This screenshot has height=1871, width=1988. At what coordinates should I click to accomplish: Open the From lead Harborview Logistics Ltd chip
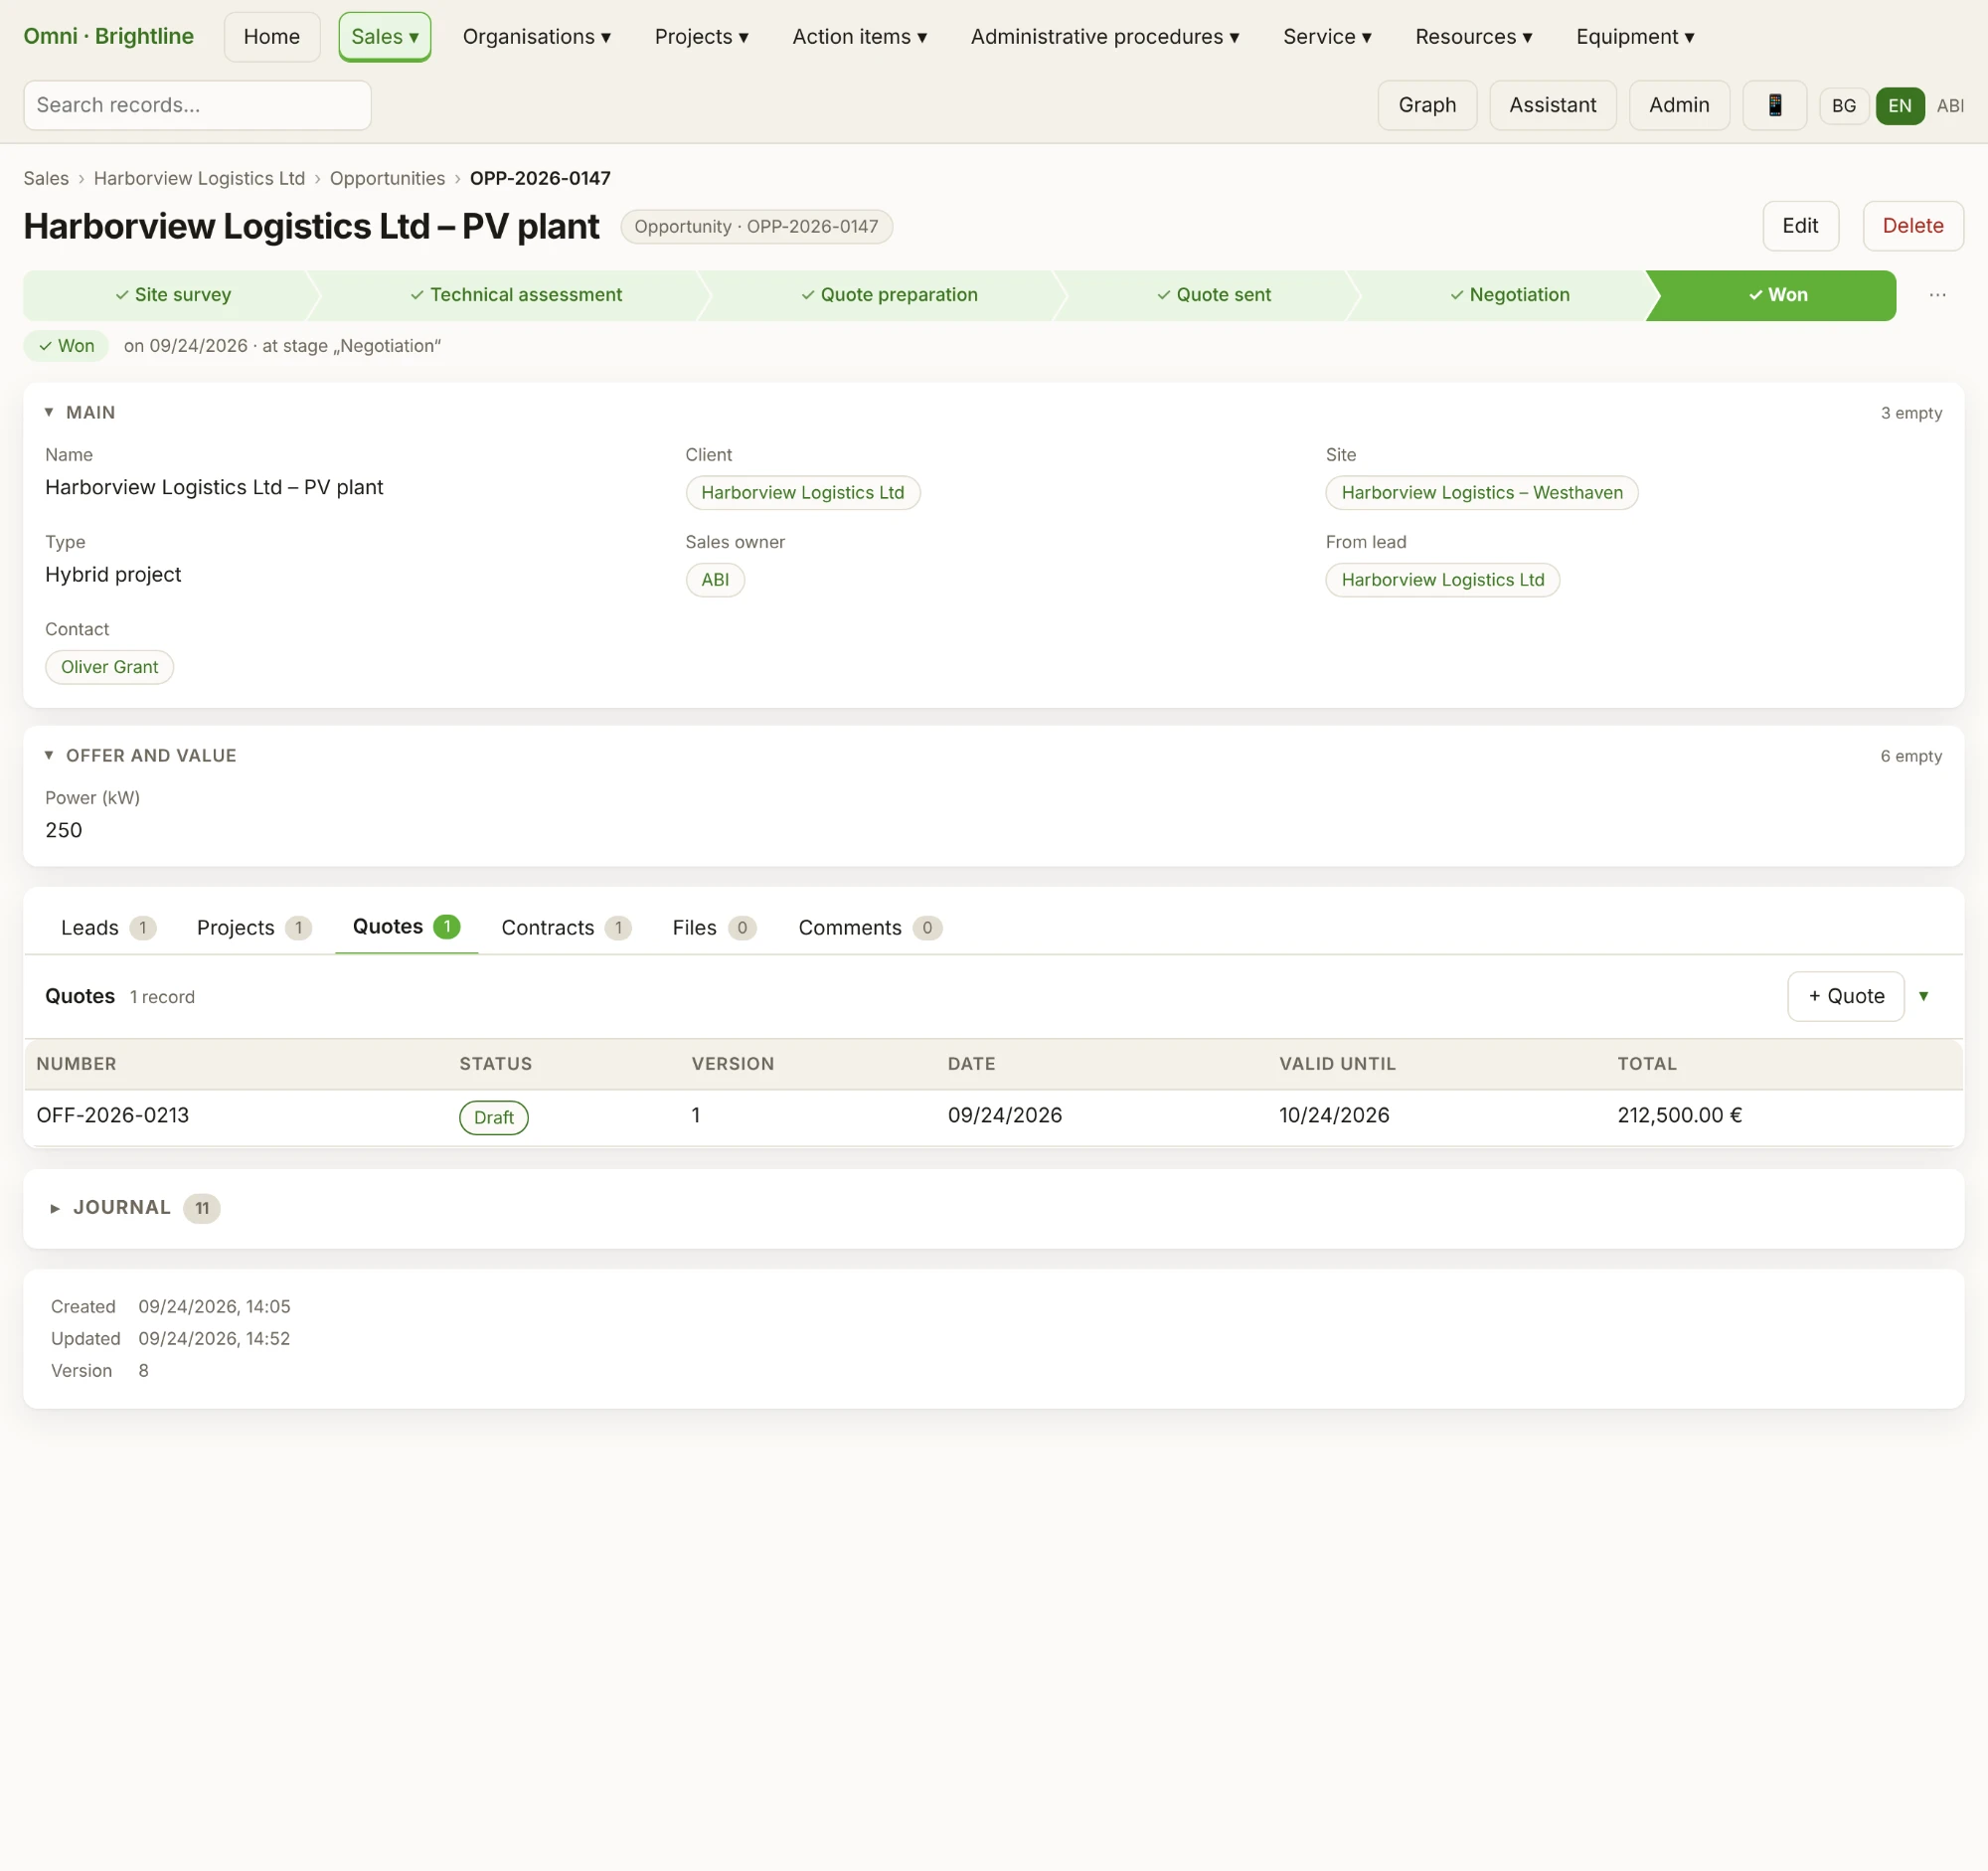1442,580
